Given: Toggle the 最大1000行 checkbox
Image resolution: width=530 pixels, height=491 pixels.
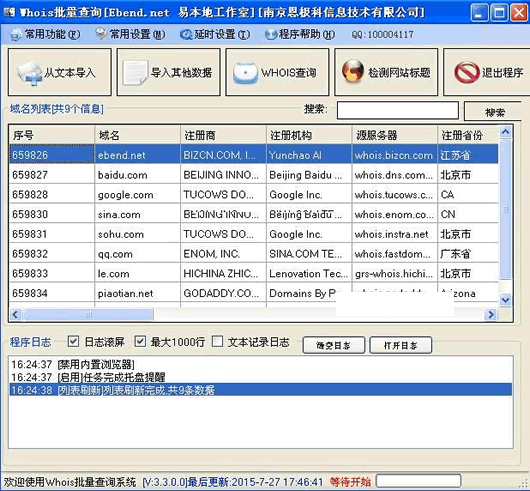Looking at the screenshot, I should click(x=140, y=341).
